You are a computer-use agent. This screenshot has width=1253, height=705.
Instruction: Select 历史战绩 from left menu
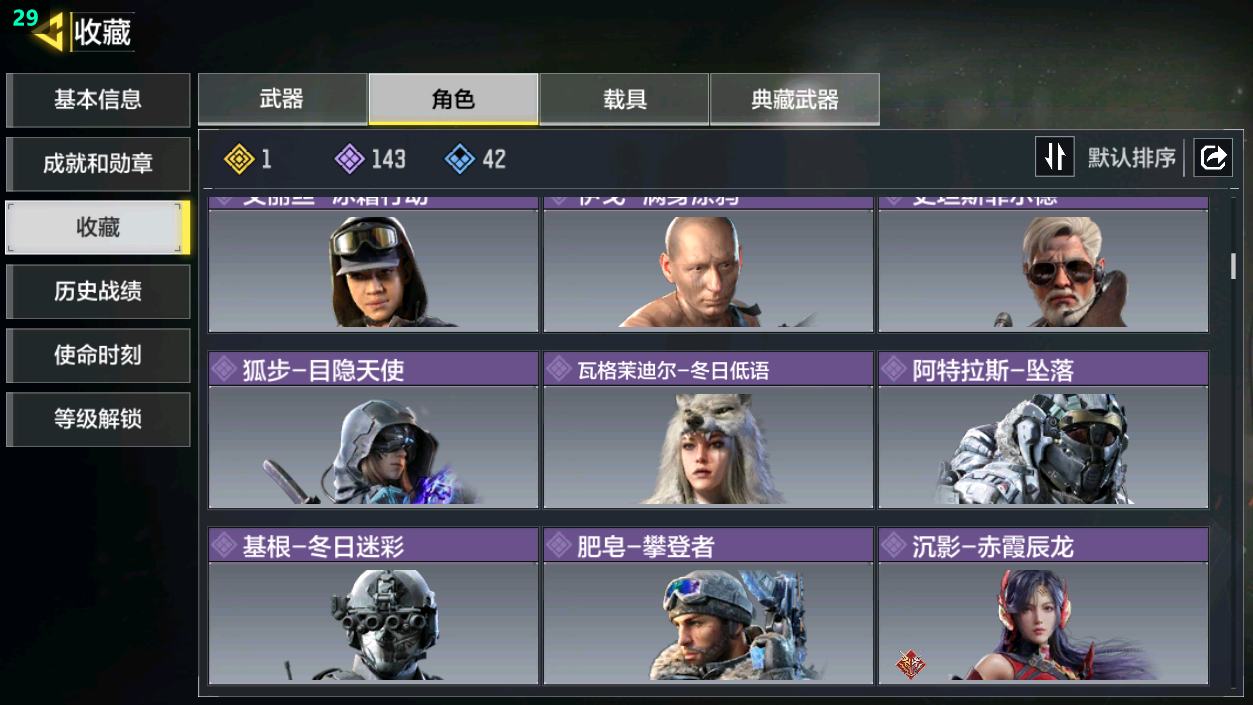coord(98,291)
